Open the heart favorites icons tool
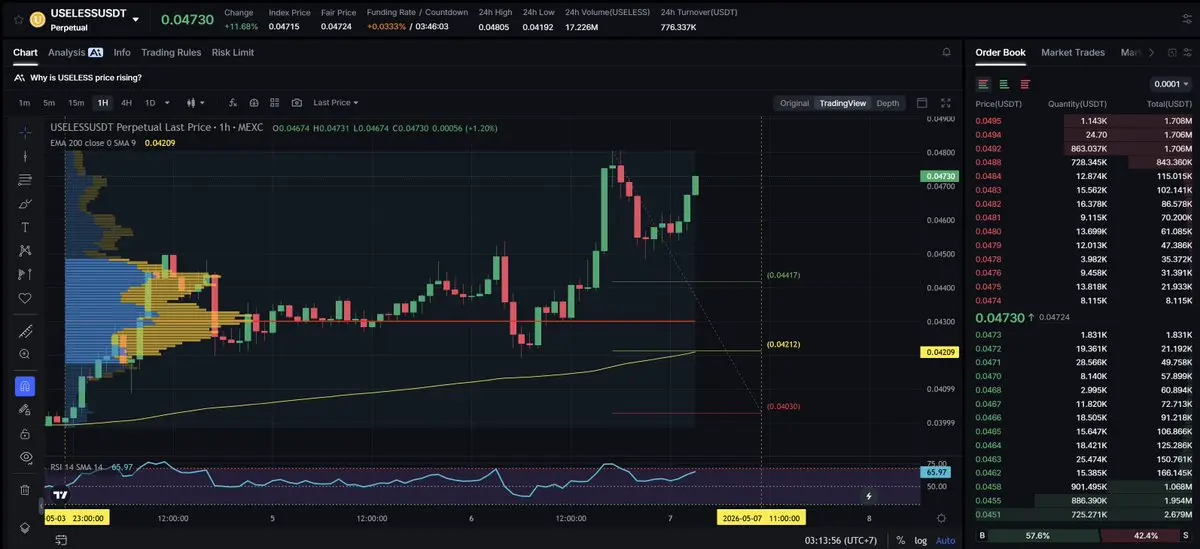 (x=25, y=298)
